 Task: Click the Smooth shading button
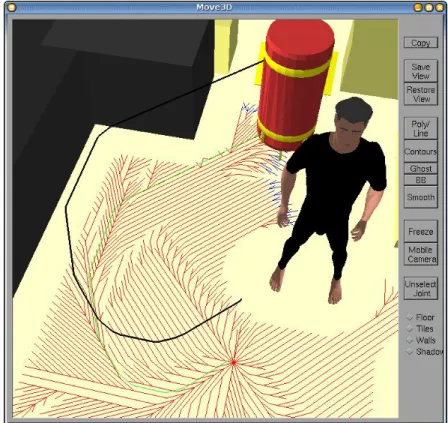[x=421, y=197]
